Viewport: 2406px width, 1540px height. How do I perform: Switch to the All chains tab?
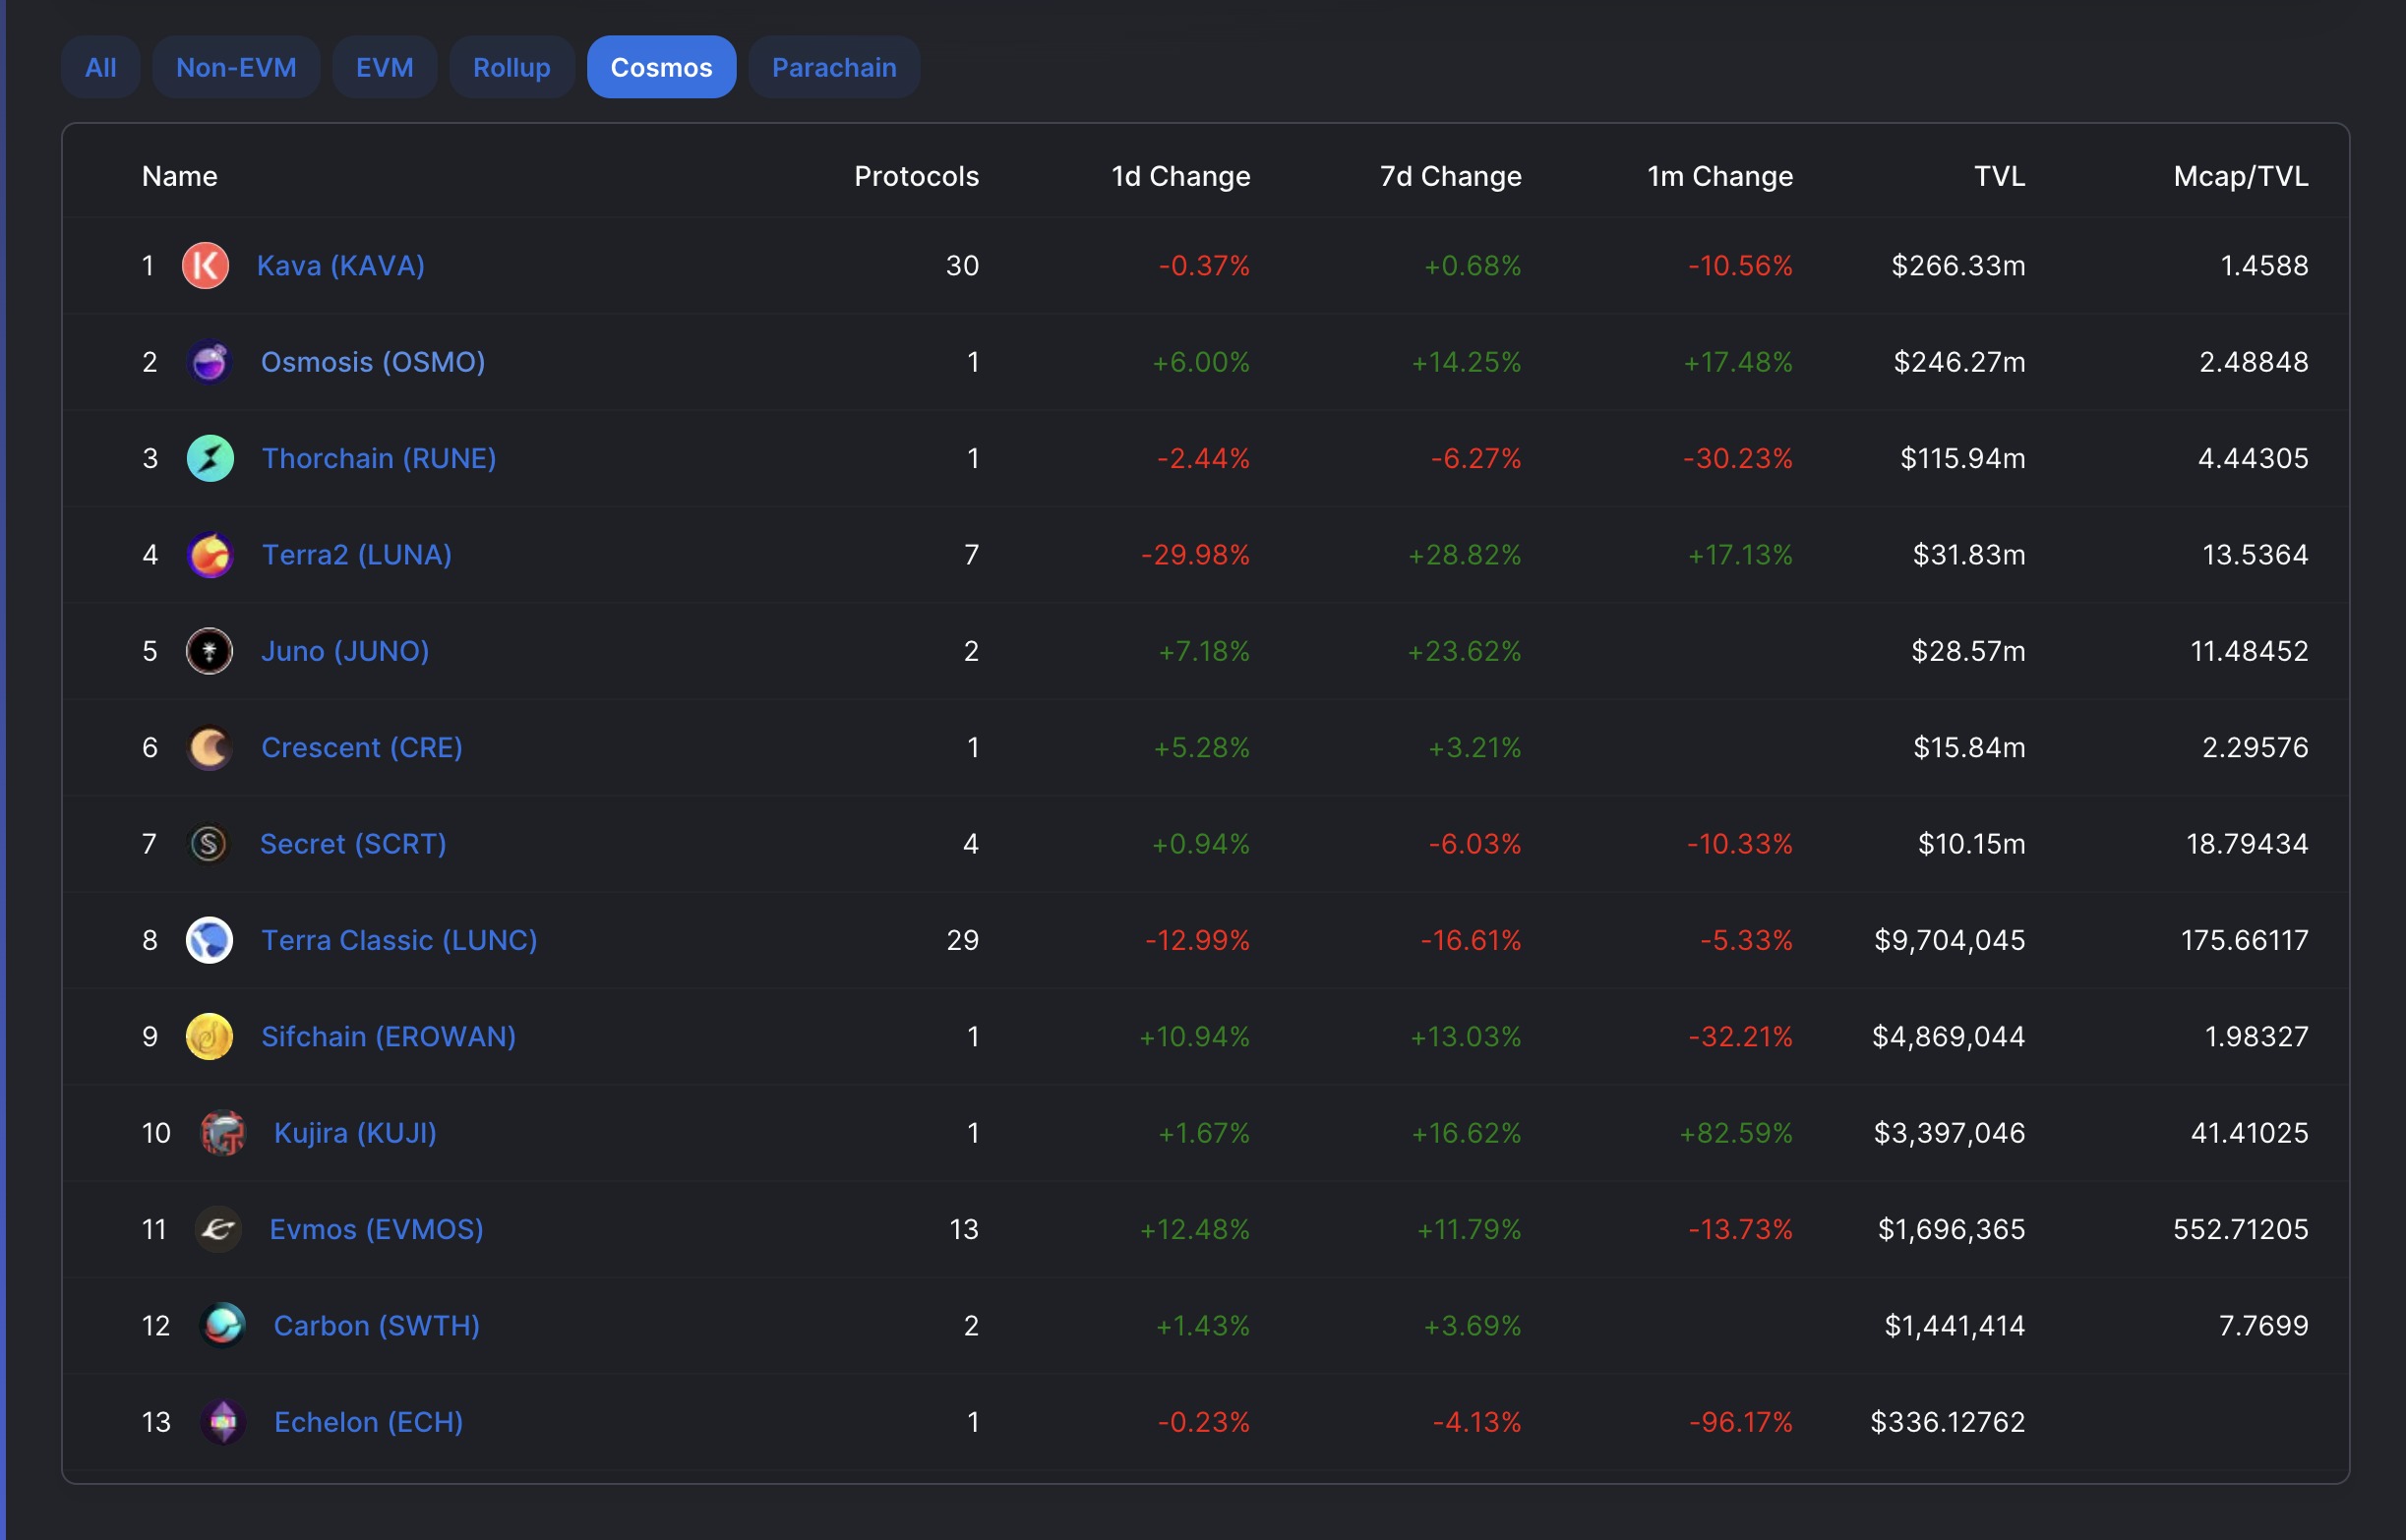point(100,67)
